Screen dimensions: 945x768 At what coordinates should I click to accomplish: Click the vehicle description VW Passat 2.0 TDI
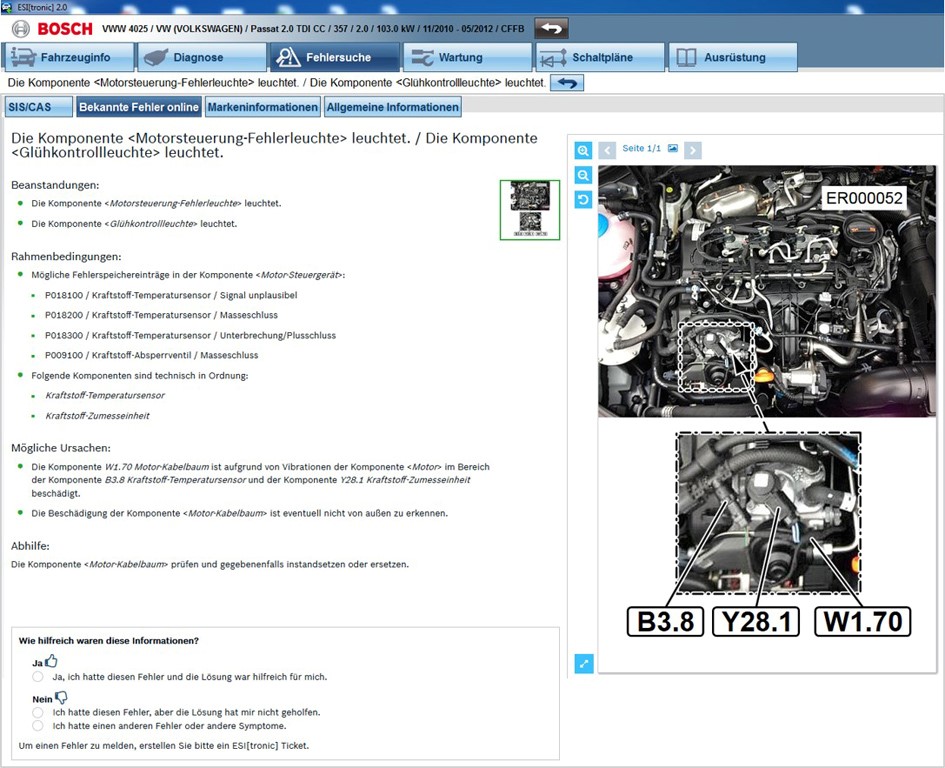point(313,28)
